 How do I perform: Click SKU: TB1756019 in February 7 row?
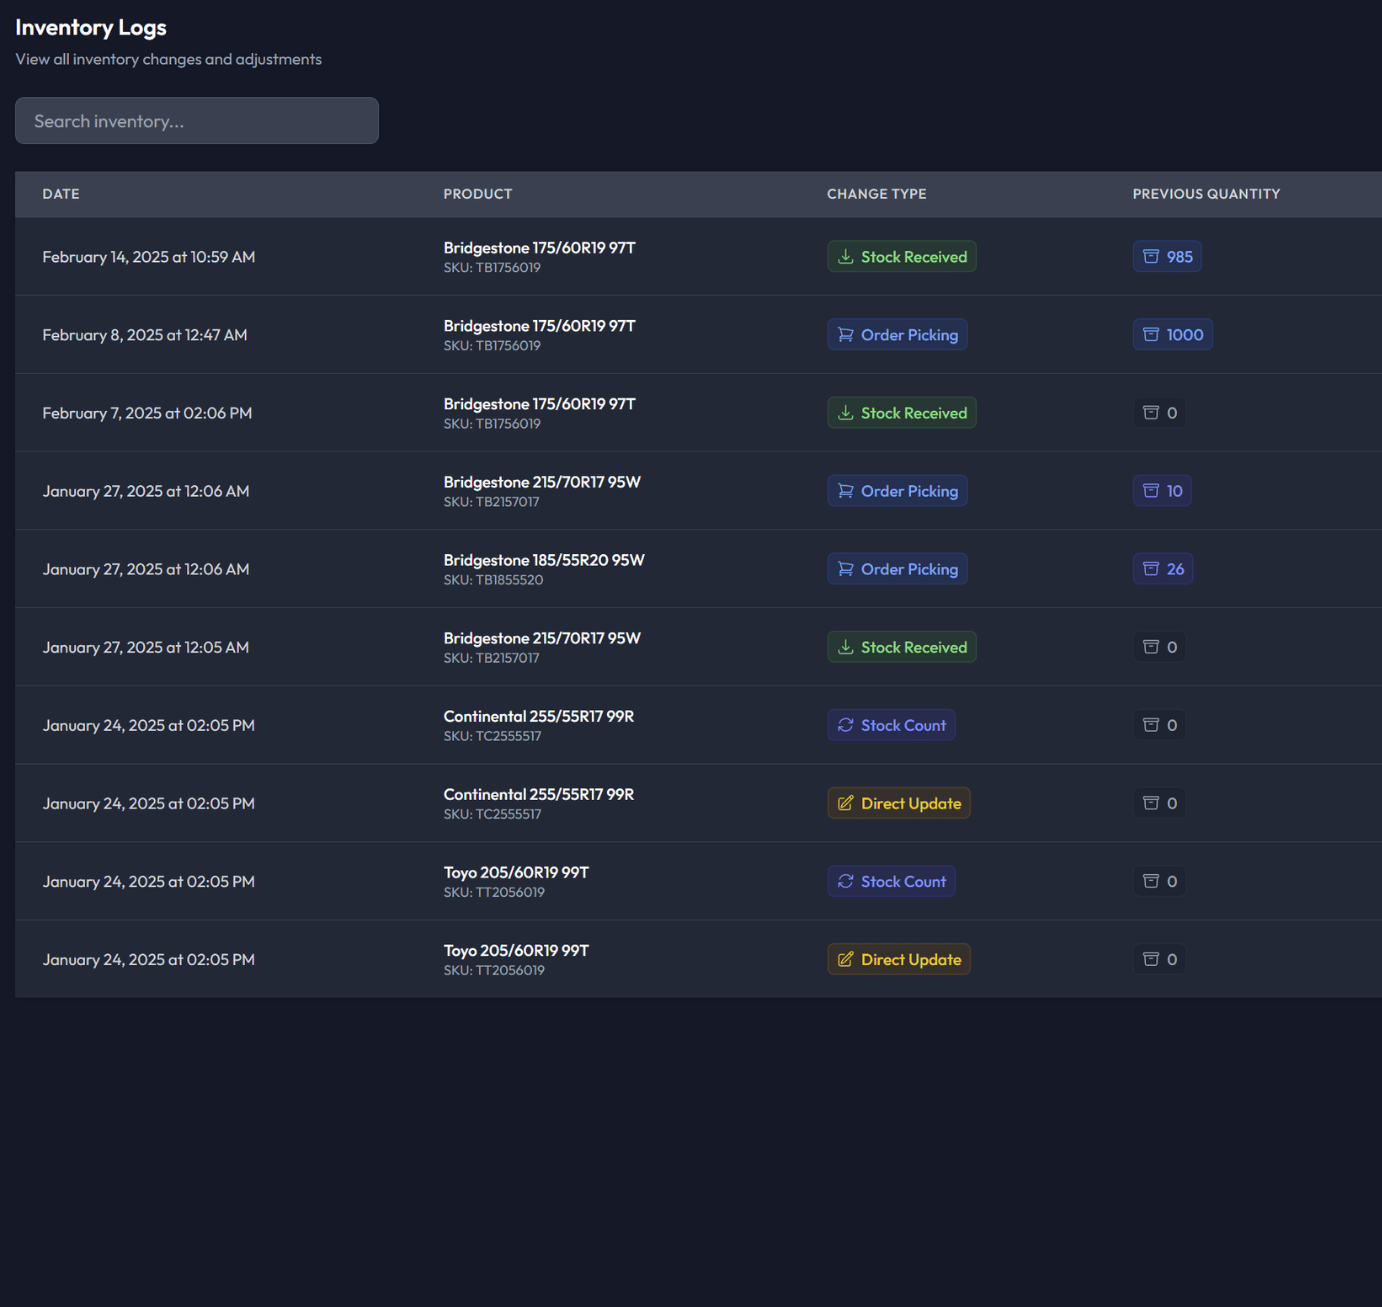pos(492,424)
